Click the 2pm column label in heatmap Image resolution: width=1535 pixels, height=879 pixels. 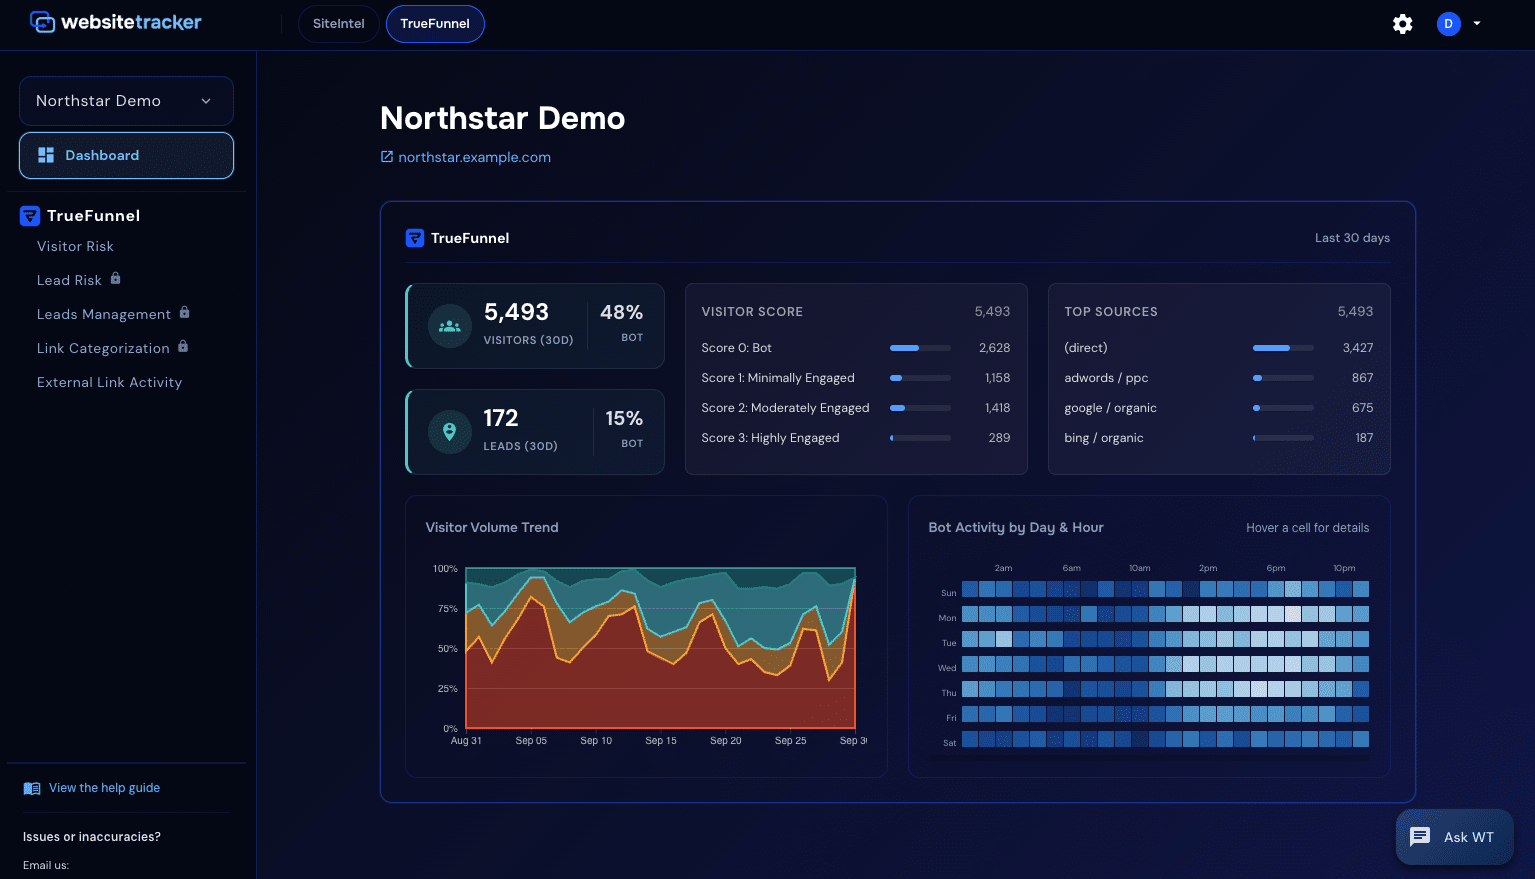[1208, 568]
